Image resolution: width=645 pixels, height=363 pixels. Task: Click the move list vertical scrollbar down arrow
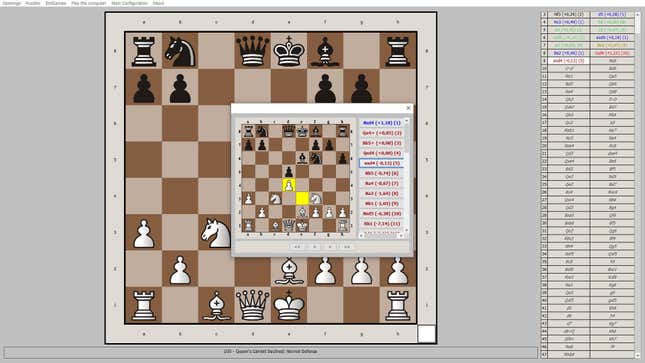coord(638,355)
